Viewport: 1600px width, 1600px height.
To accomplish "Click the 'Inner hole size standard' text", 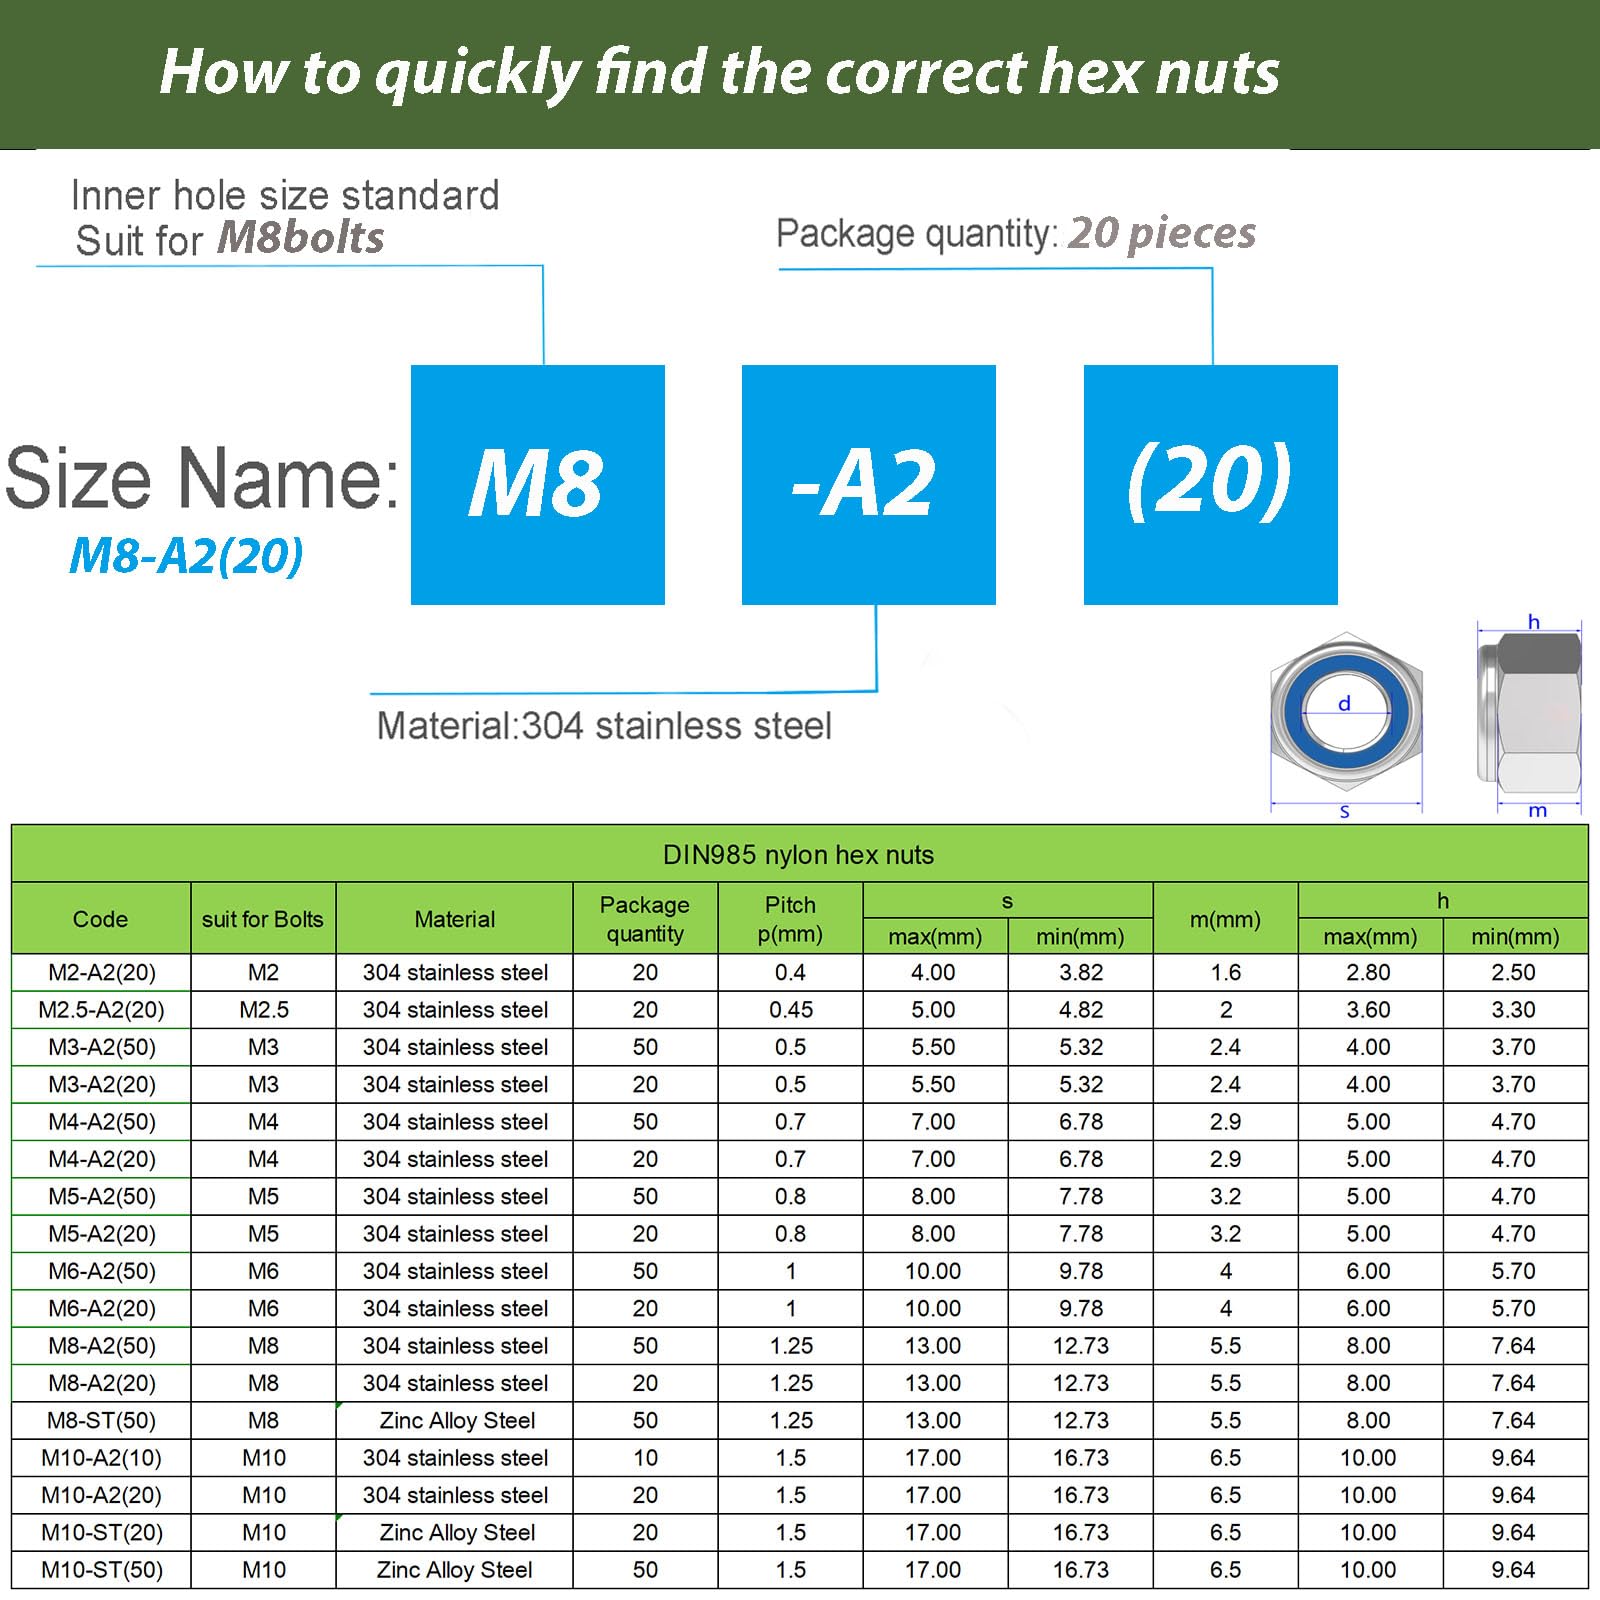I will click(x=285, y=195).
